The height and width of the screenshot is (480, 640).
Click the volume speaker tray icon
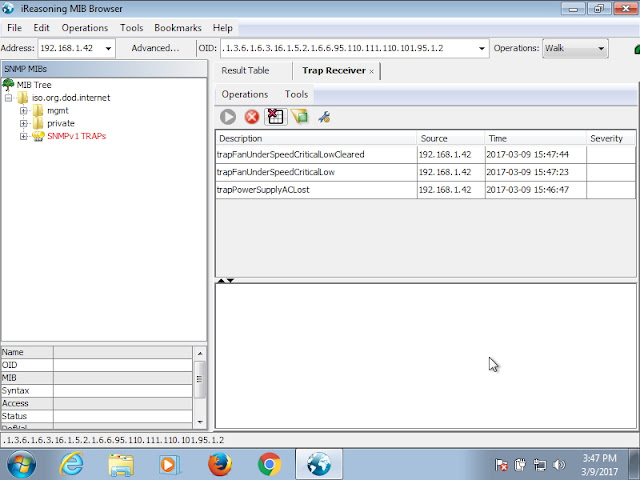click(559, 464)
